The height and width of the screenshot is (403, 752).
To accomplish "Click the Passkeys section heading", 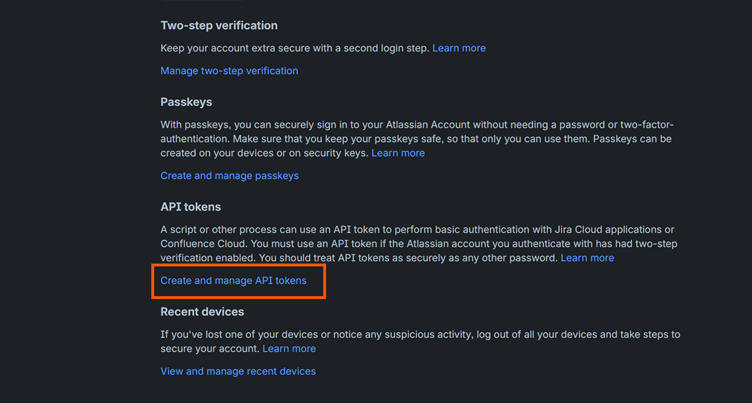I will point(186,102).
